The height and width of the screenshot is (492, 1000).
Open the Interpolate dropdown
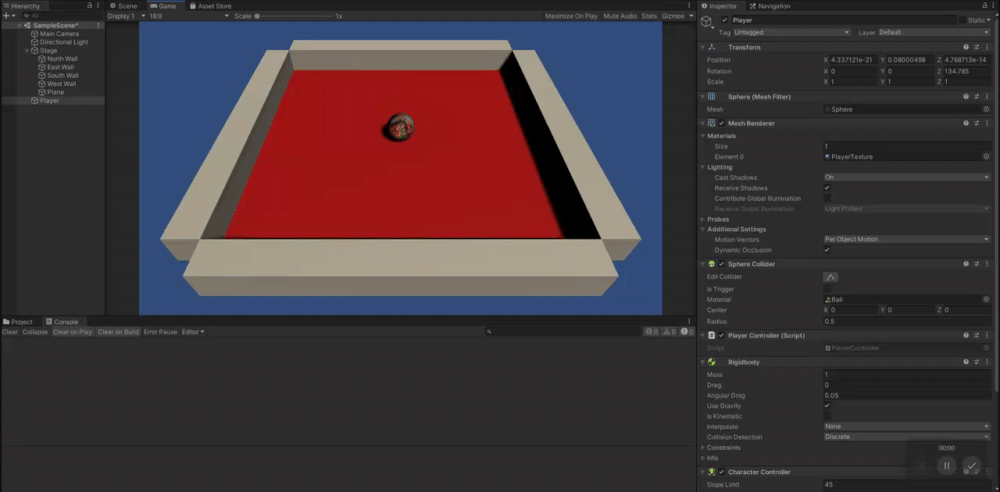pos(906,426)
